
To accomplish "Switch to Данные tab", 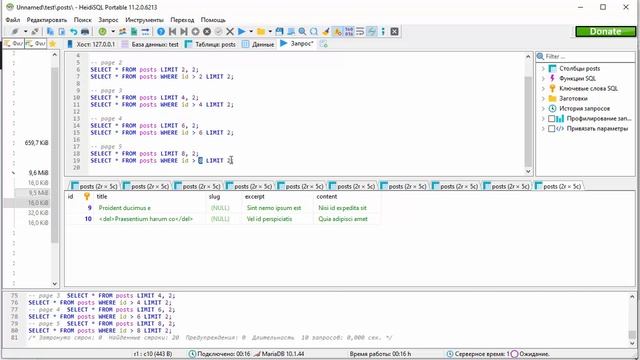I will tap(258, 44).
